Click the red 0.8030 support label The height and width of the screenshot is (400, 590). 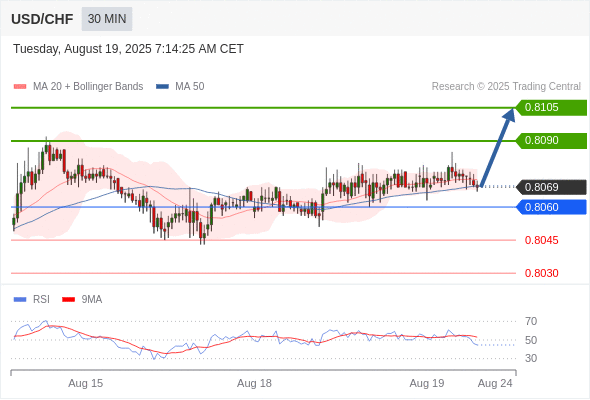[541, 273]
